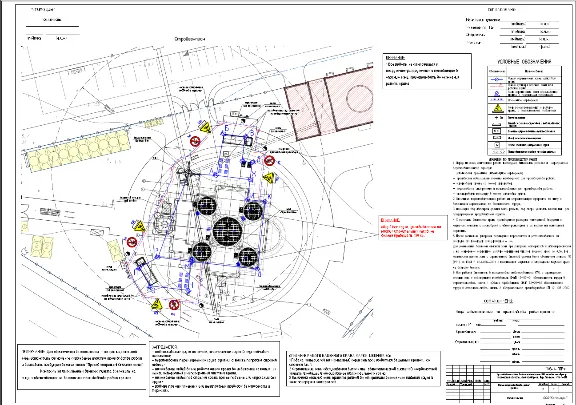The width and height of the screenshot is (576, 405).
Task: Click the bottom framed text block right of center
Action: [x=363, y=369]
